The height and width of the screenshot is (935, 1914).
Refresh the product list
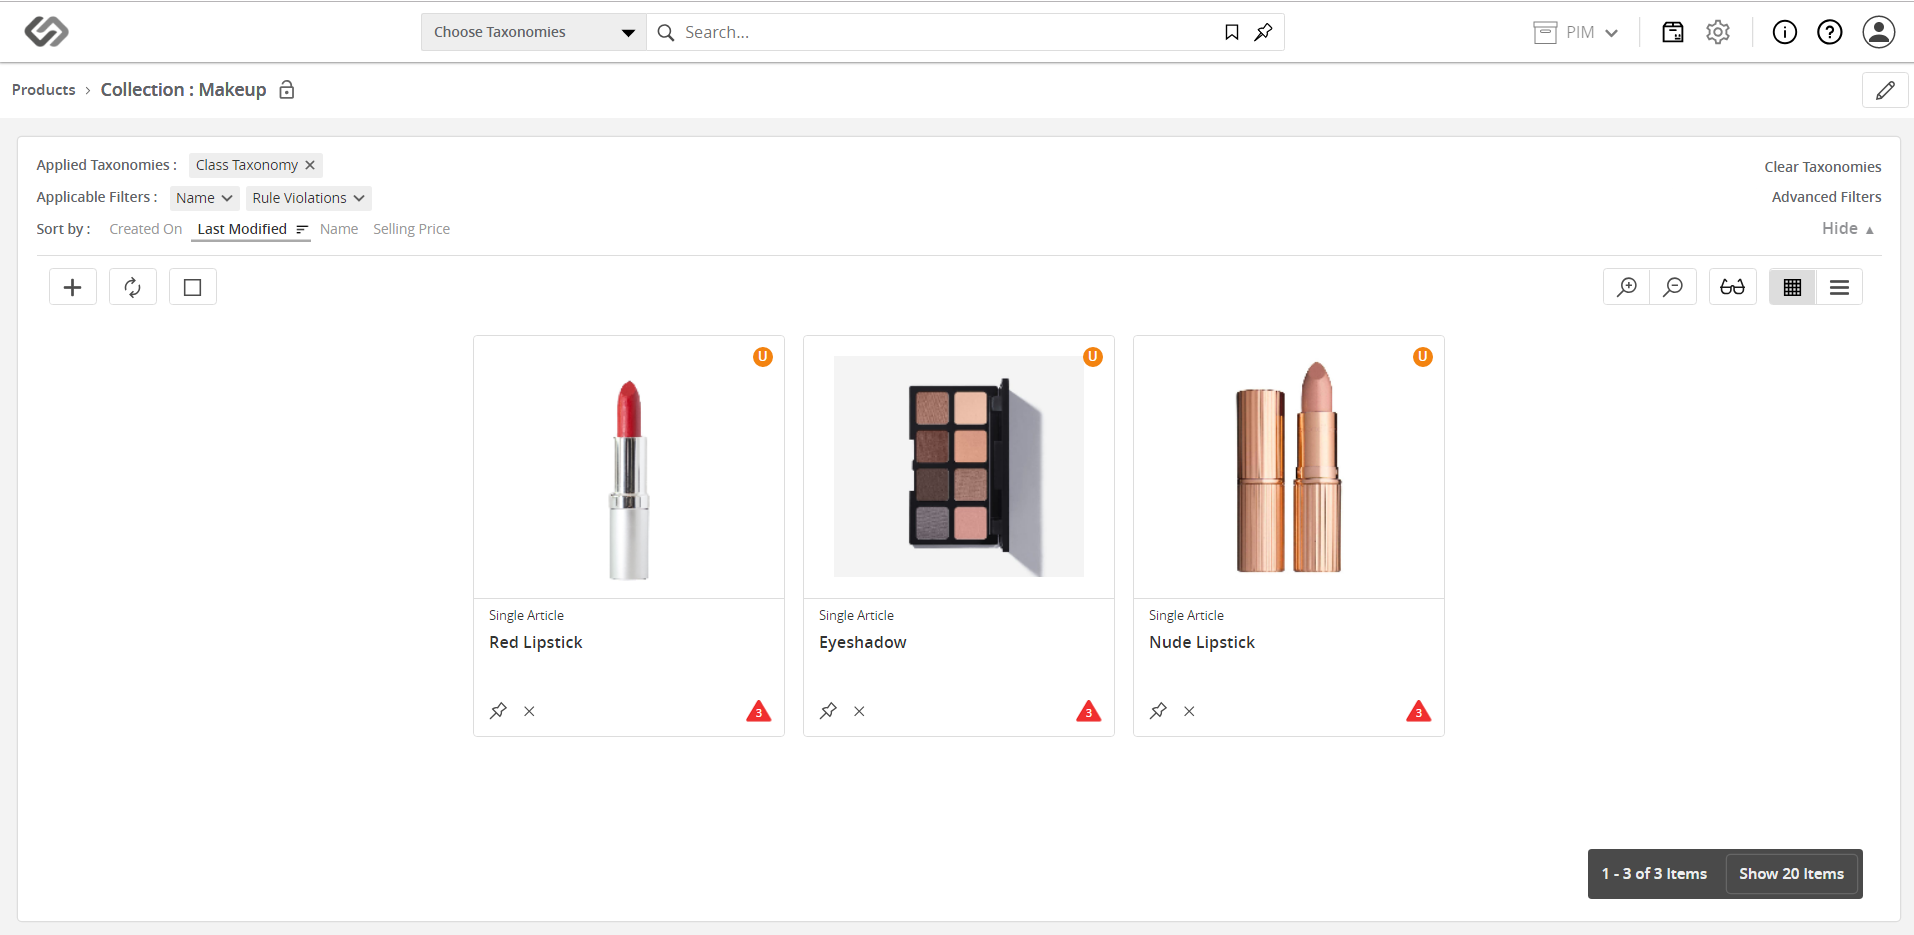tap(133, 287)
